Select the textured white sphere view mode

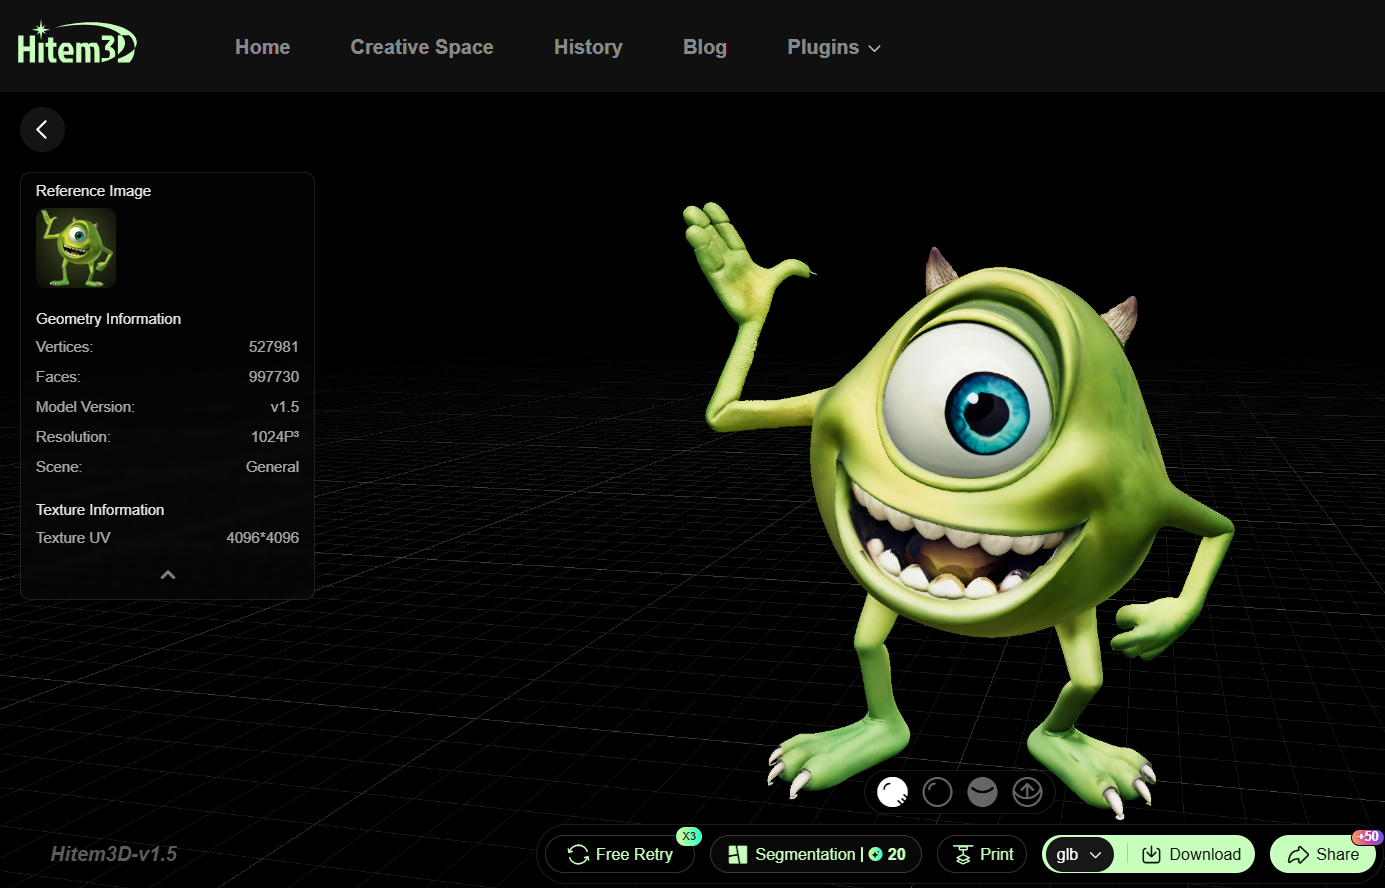[x=892, y=792]
